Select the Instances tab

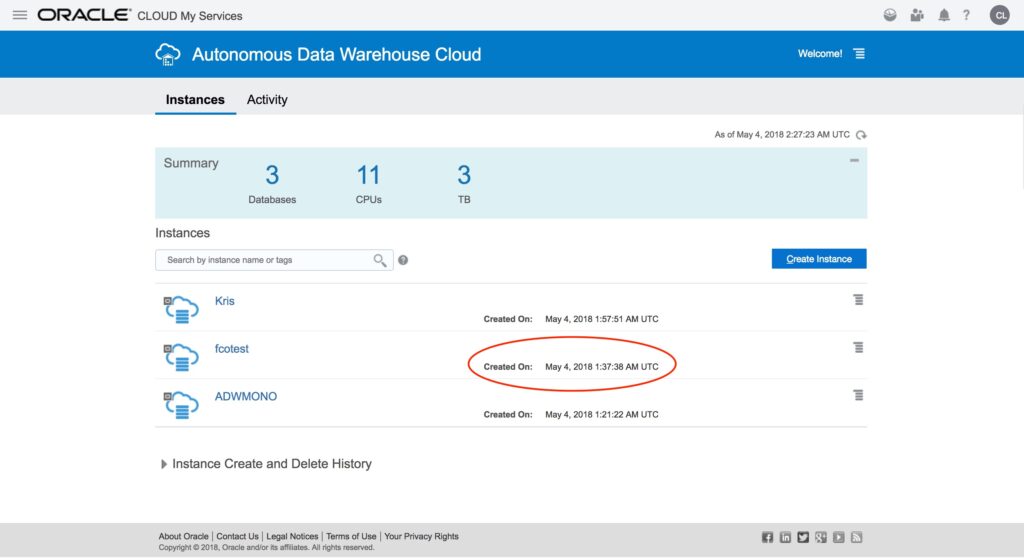(x=195, y=100)
